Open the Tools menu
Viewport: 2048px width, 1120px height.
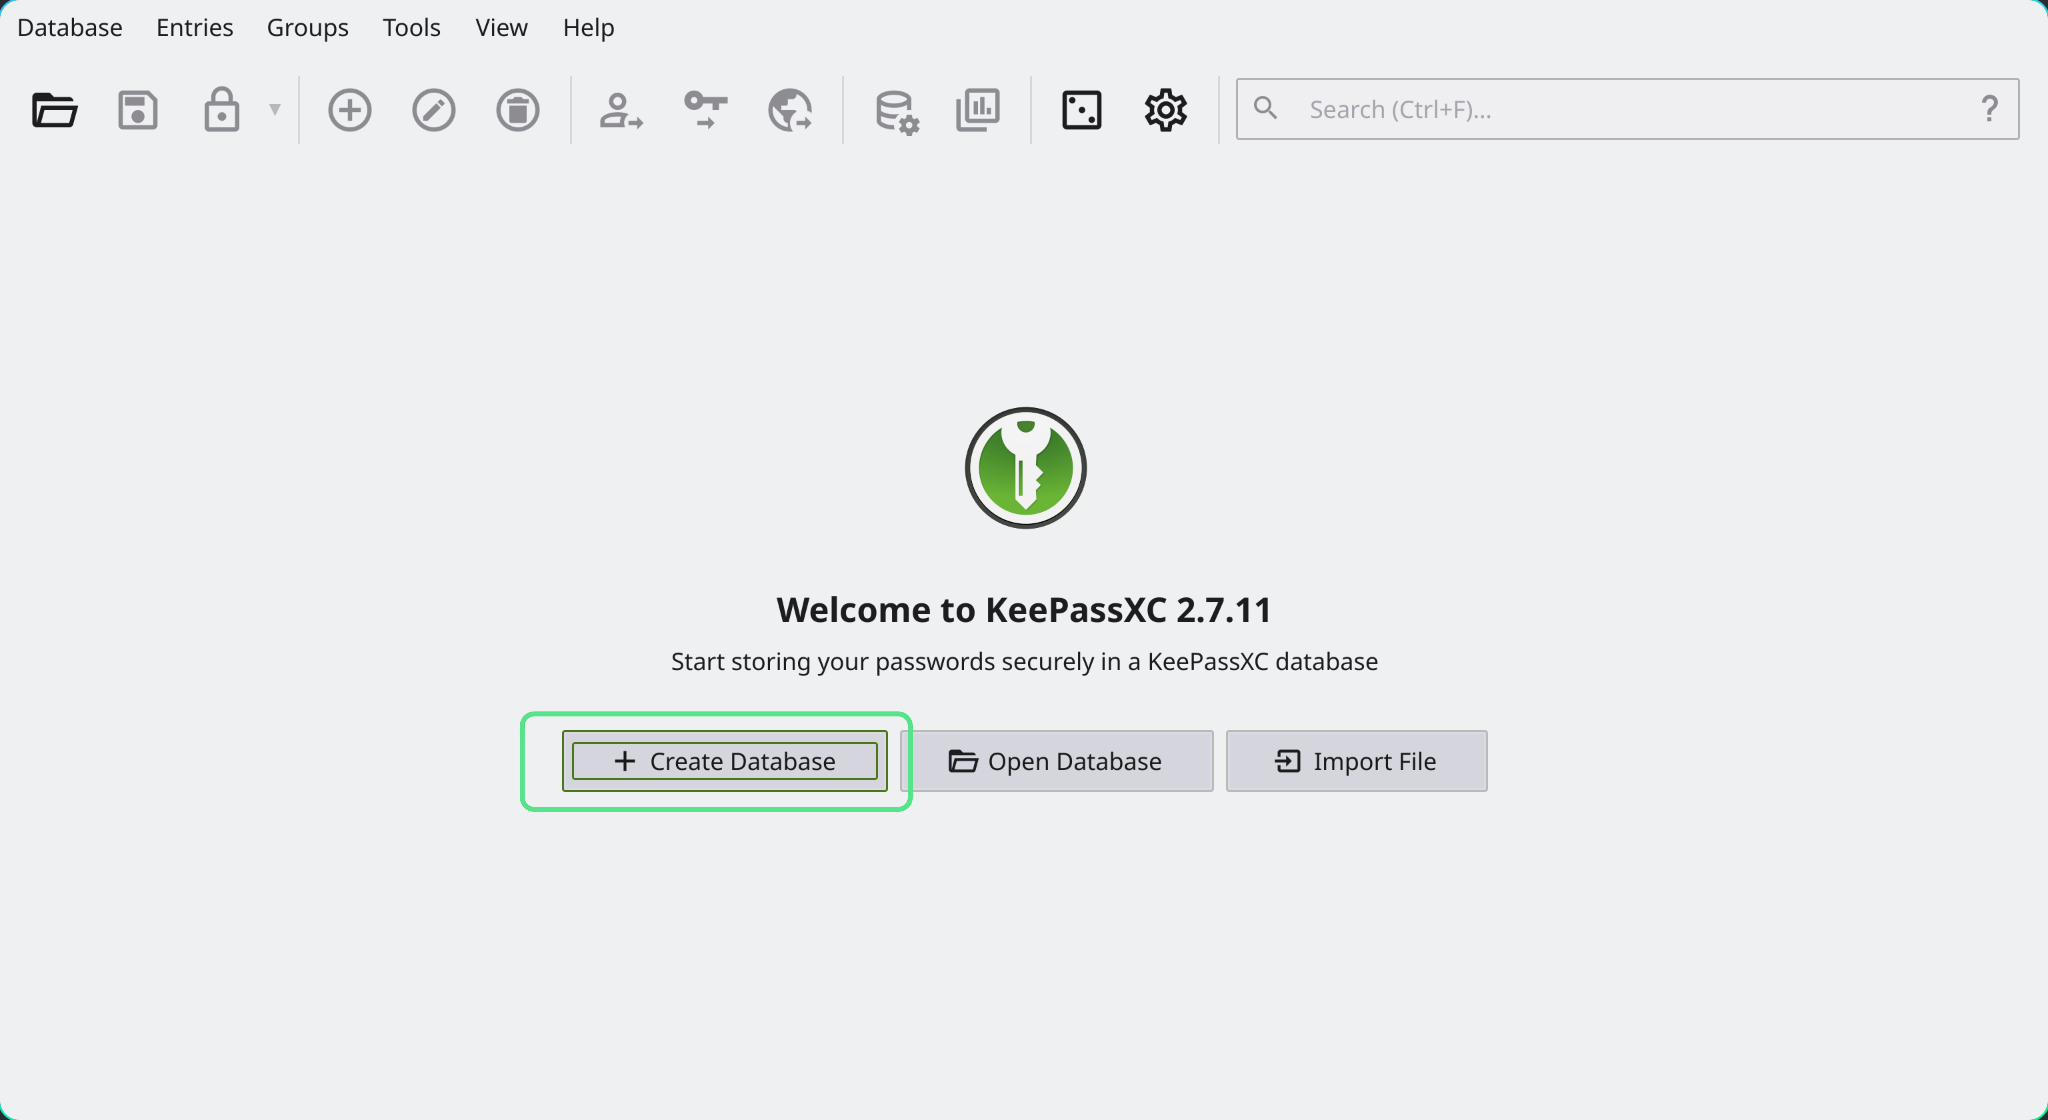point(411,27)
